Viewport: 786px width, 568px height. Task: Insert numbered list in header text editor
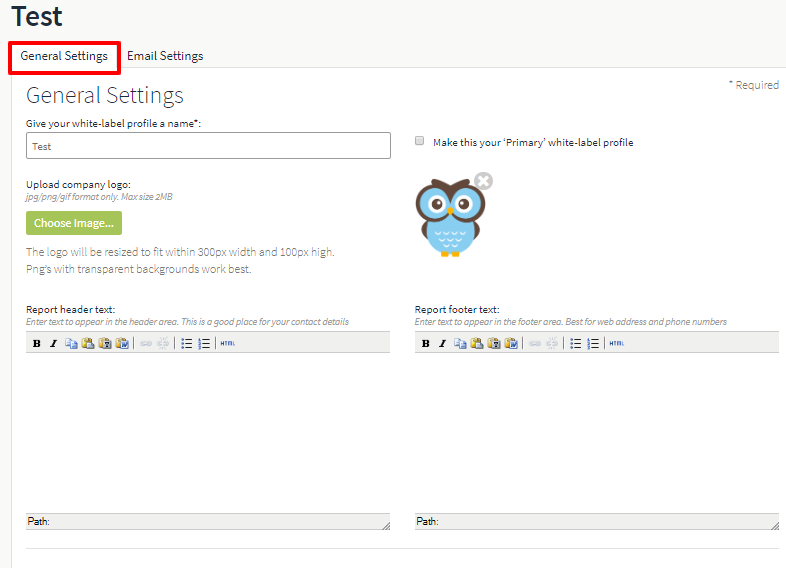pos(204,343)
